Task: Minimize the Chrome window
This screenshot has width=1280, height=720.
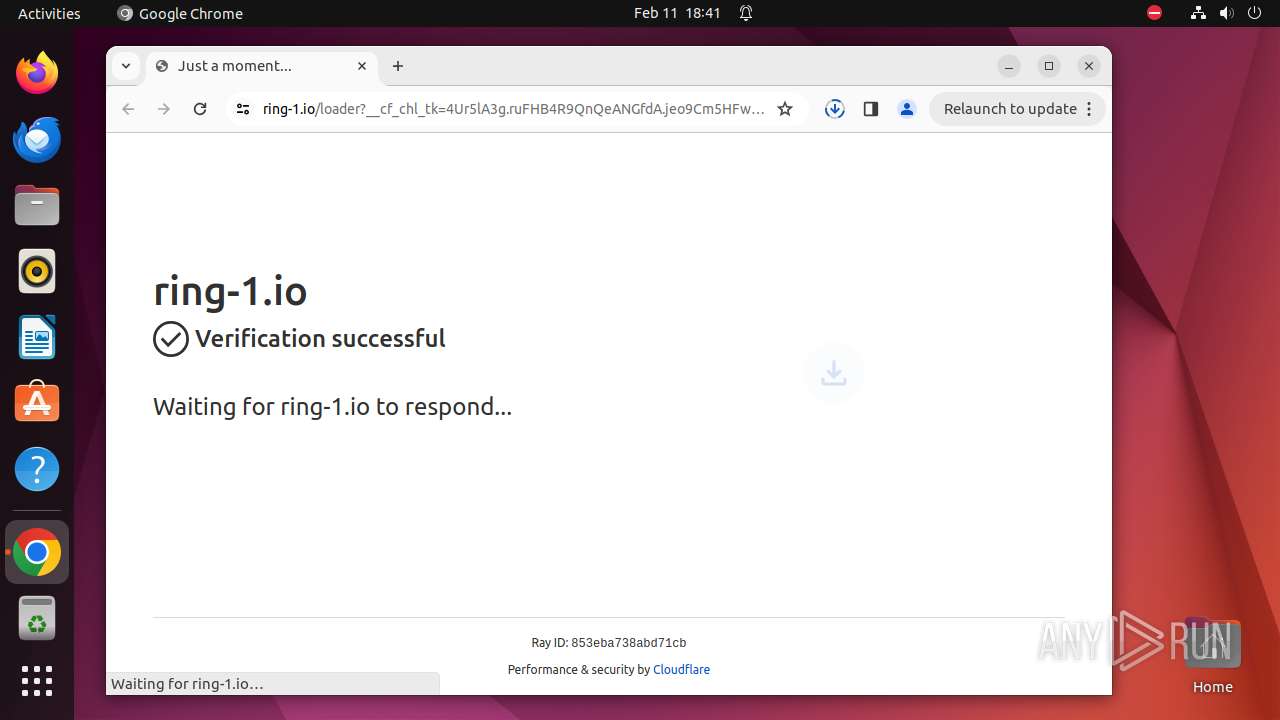Action: coord(1009,66)
